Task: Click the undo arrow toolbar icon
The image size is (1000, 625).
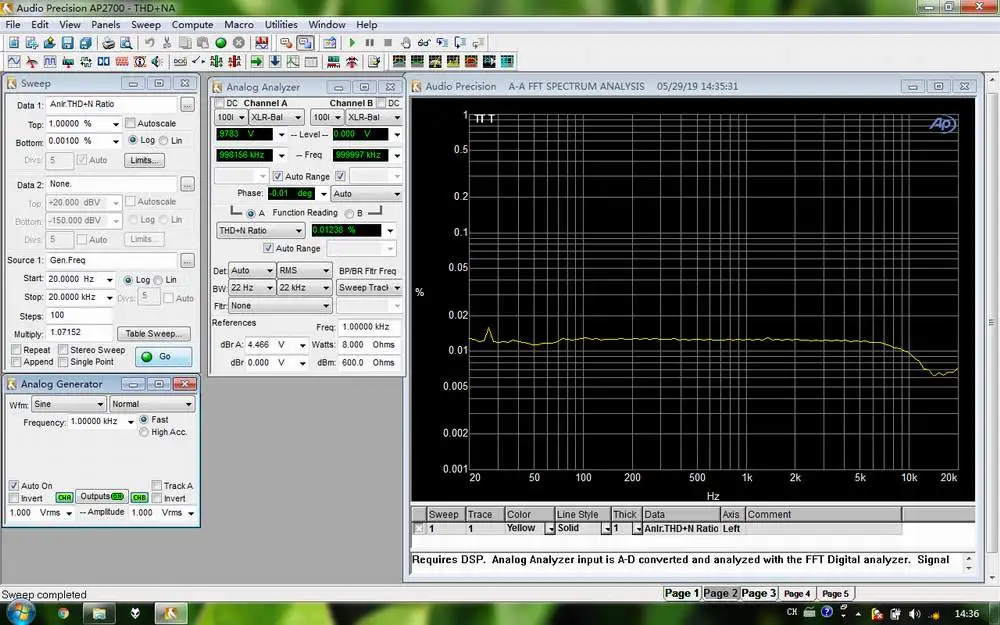Action: click(x=149, y=43)
